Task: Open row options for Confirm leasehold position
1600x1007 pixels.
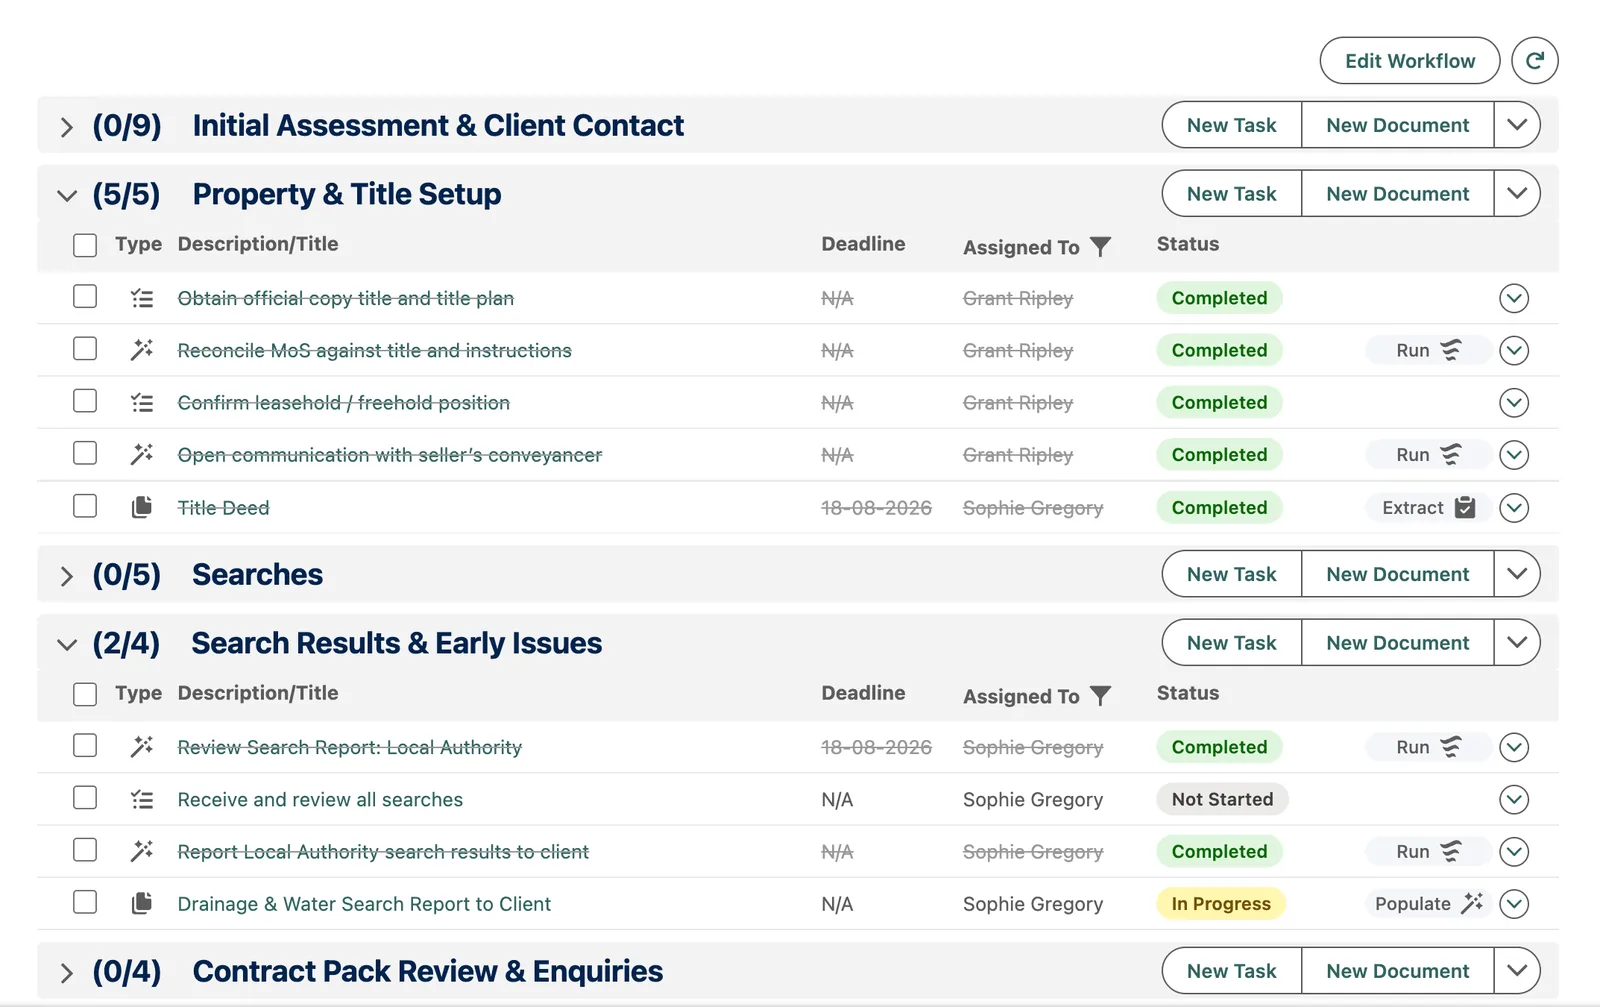Action: pyautogui.click(x=1514, y=403)
